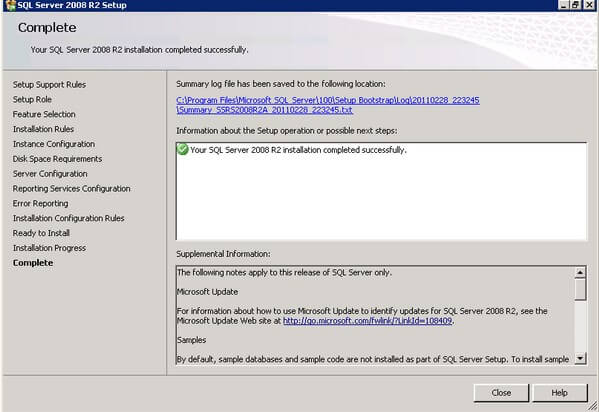
Task: Open the Help button
Action: point(560,393)
